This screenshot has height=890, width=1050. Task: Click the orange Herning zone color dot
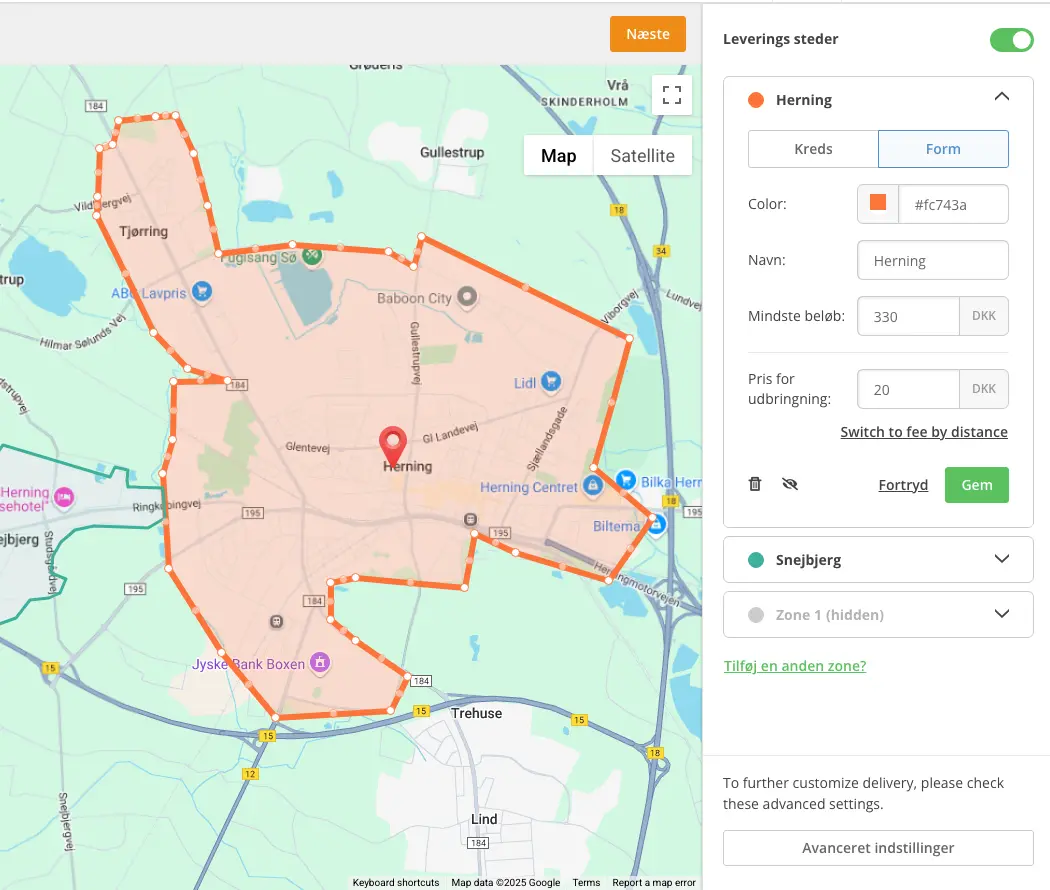point(756,100)
